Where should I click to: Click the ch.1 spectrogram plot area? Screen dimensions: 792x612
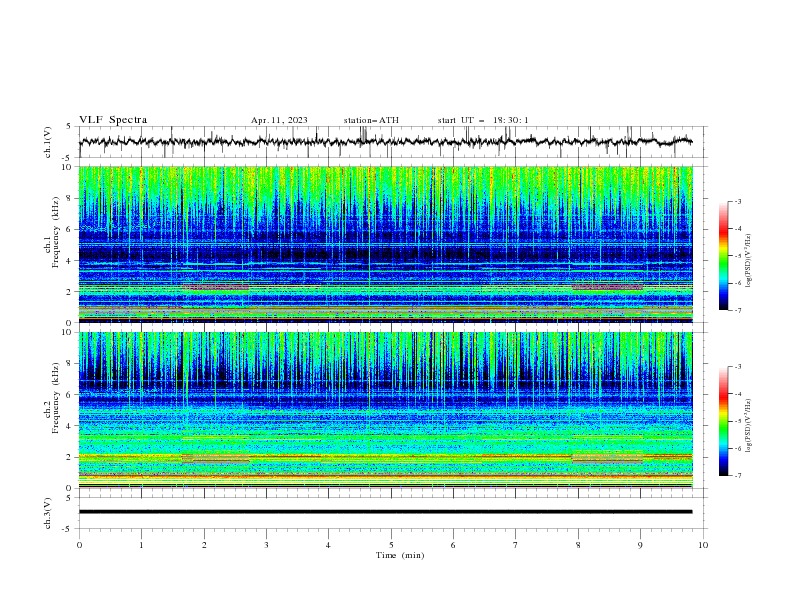tap(386, 244)
